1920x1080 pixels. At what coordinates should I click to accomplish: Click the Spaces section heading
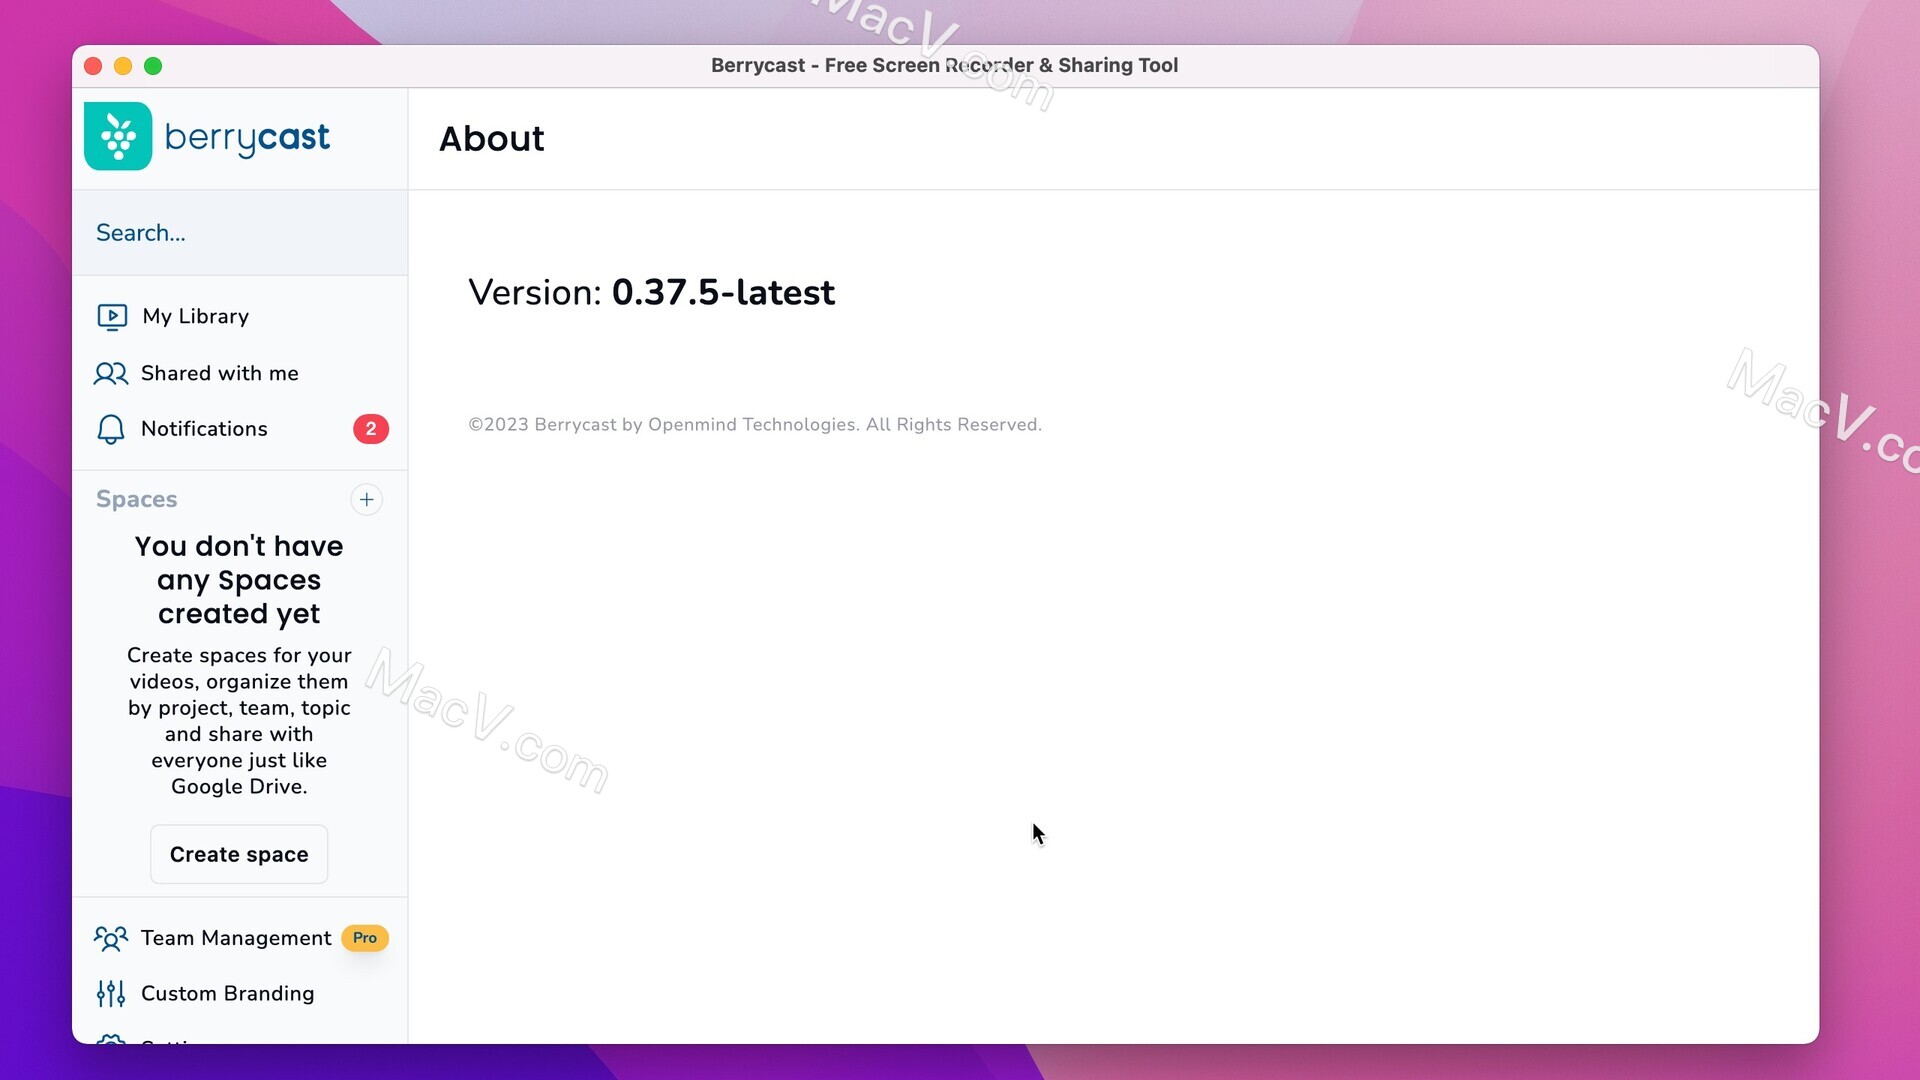point(137,499)
